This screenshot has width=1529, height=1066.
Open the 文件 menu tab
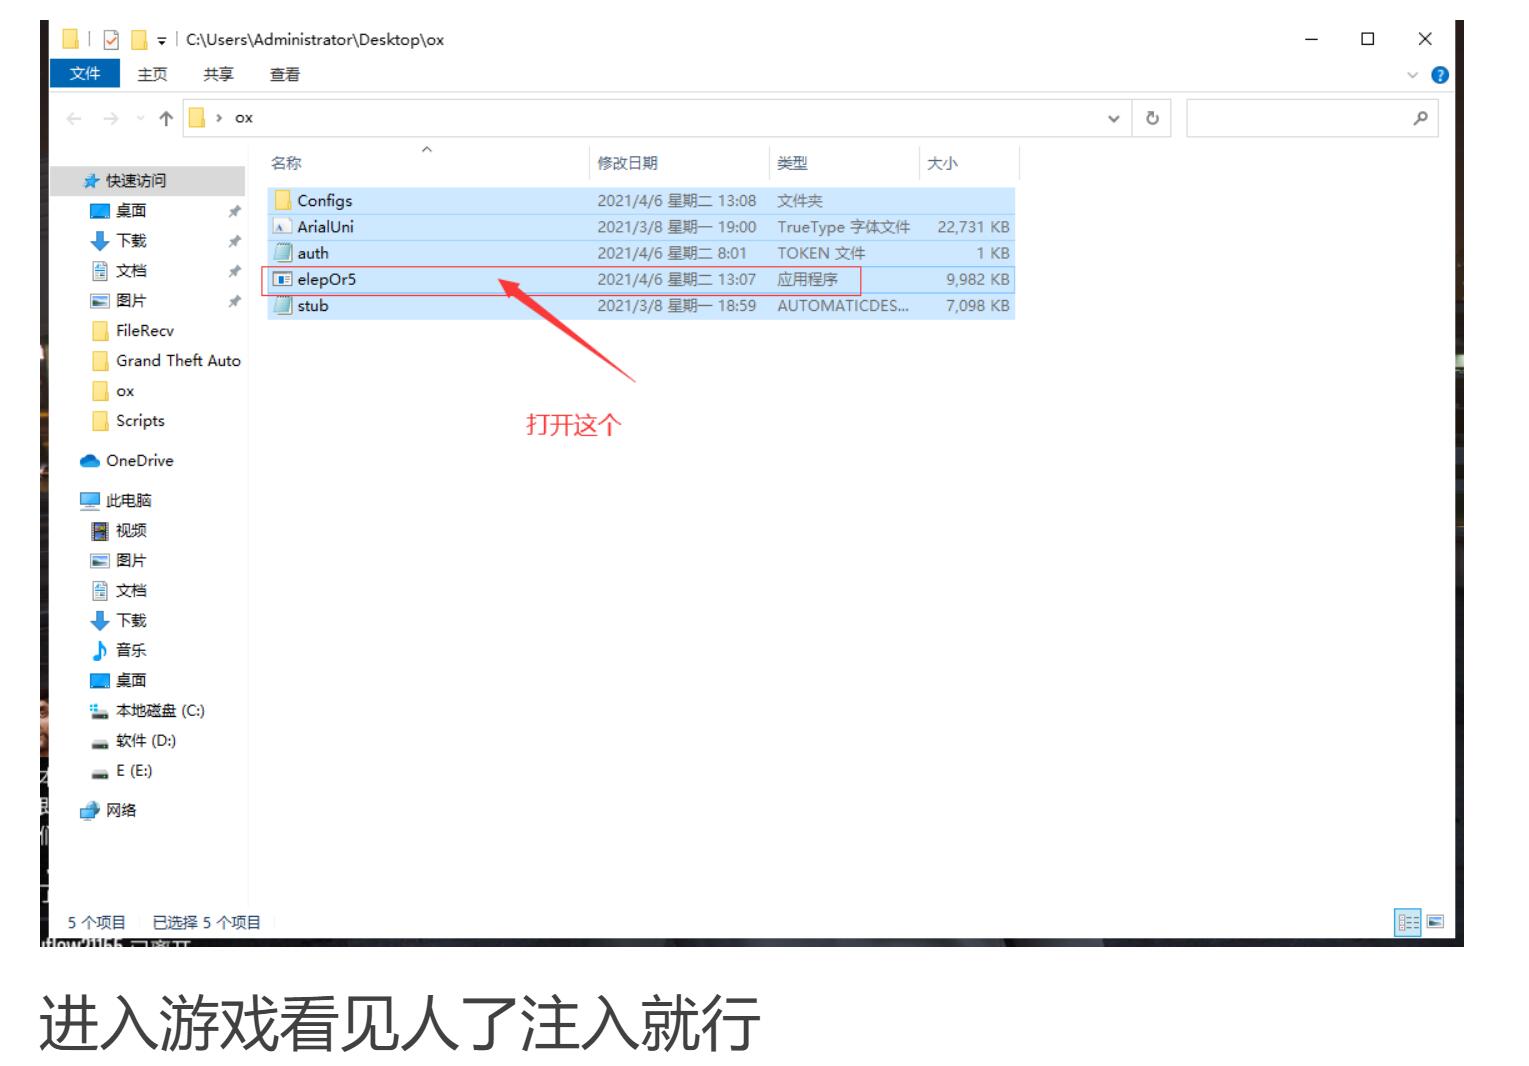click(85, 74)
